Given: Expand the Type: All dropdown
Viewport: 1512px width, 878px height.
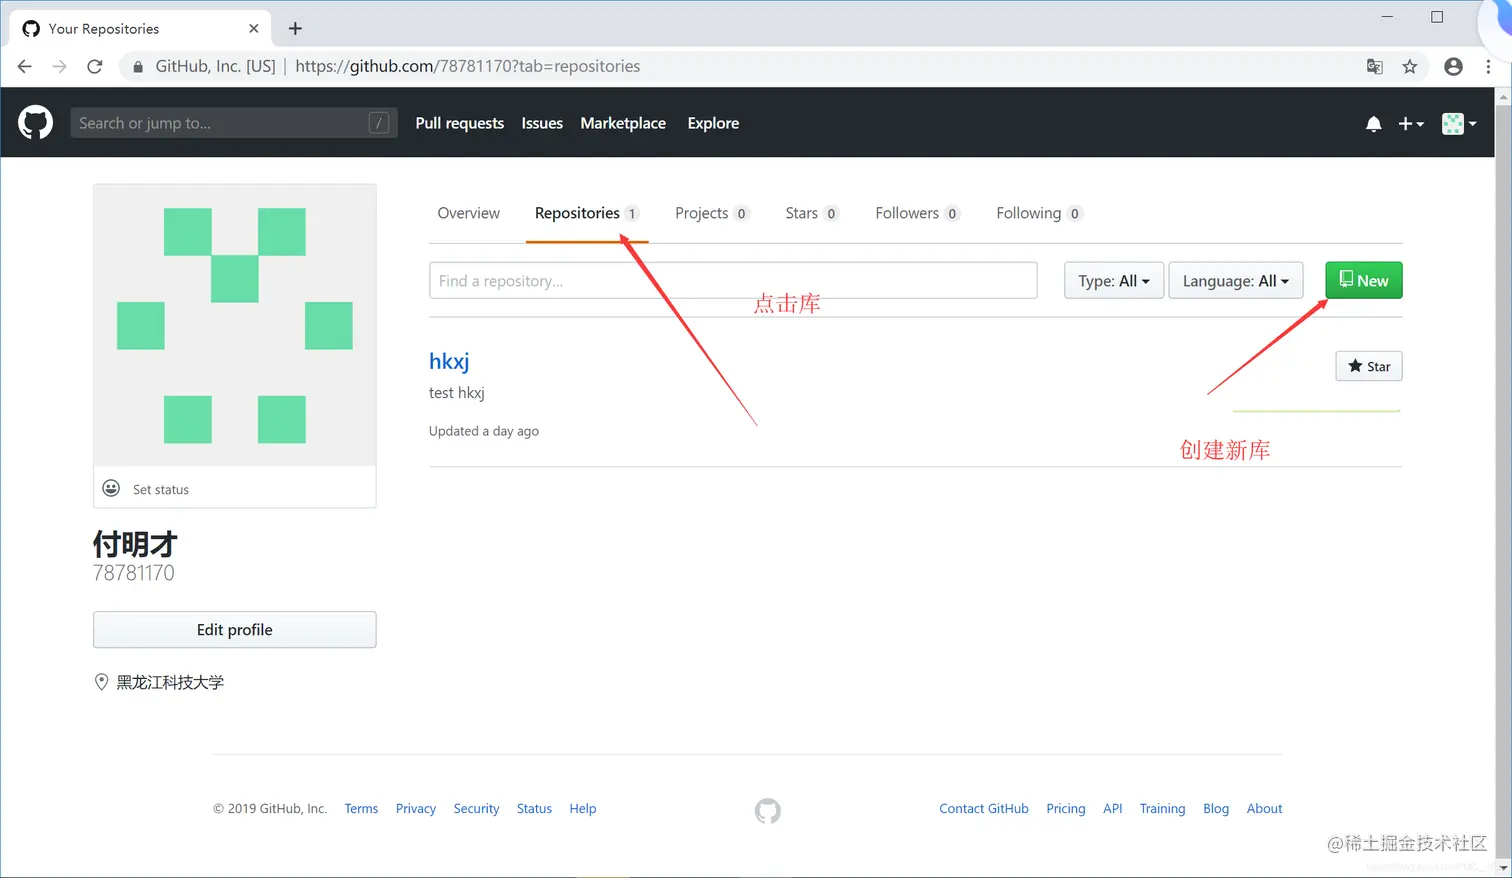Looking at the screenshot, I should [x=1114, y=280].
